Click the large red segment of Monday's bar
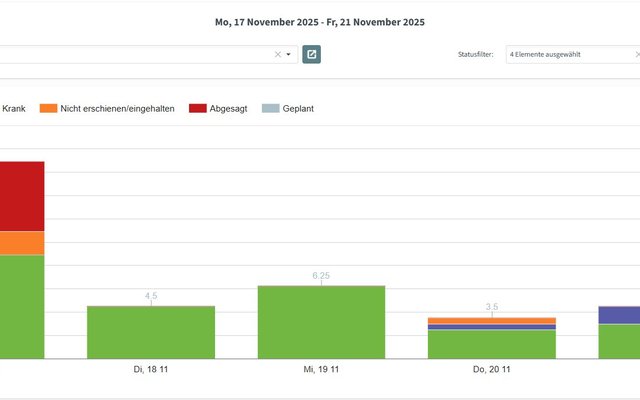The height and width of the screenshot is (400, 640). (x=22, y=196)
